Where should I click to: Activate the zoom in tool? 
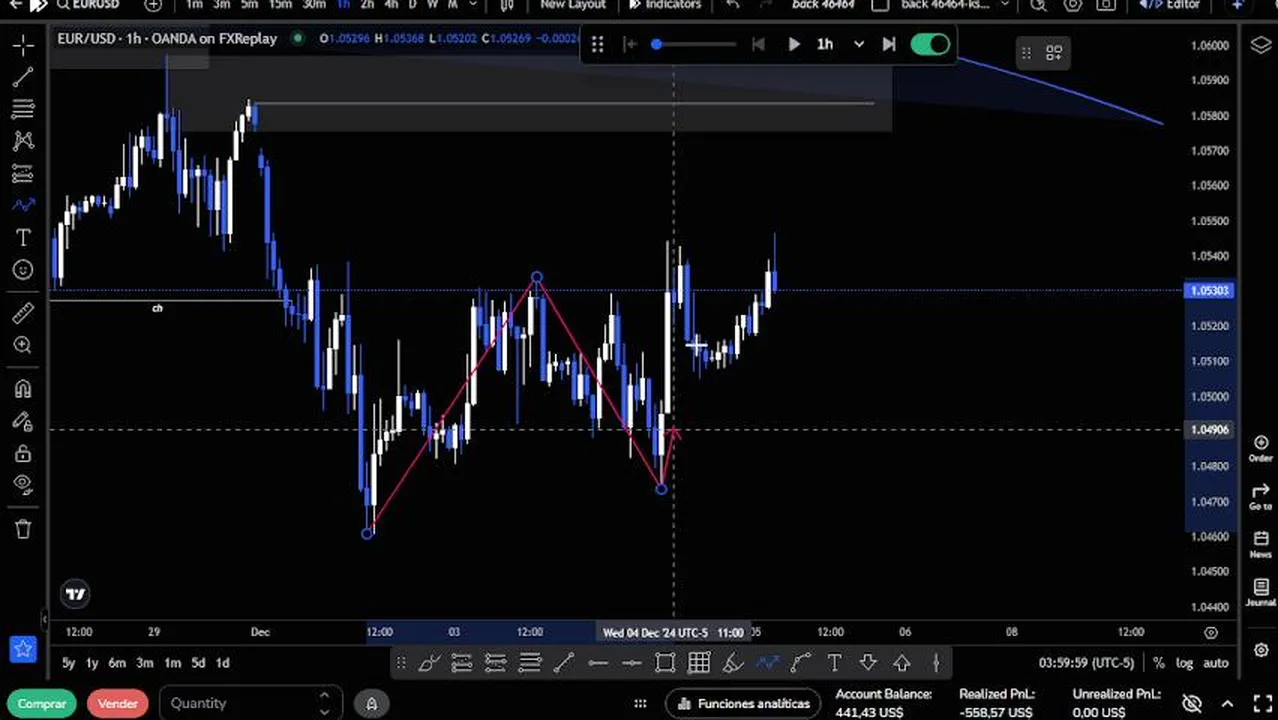[23, 345]
